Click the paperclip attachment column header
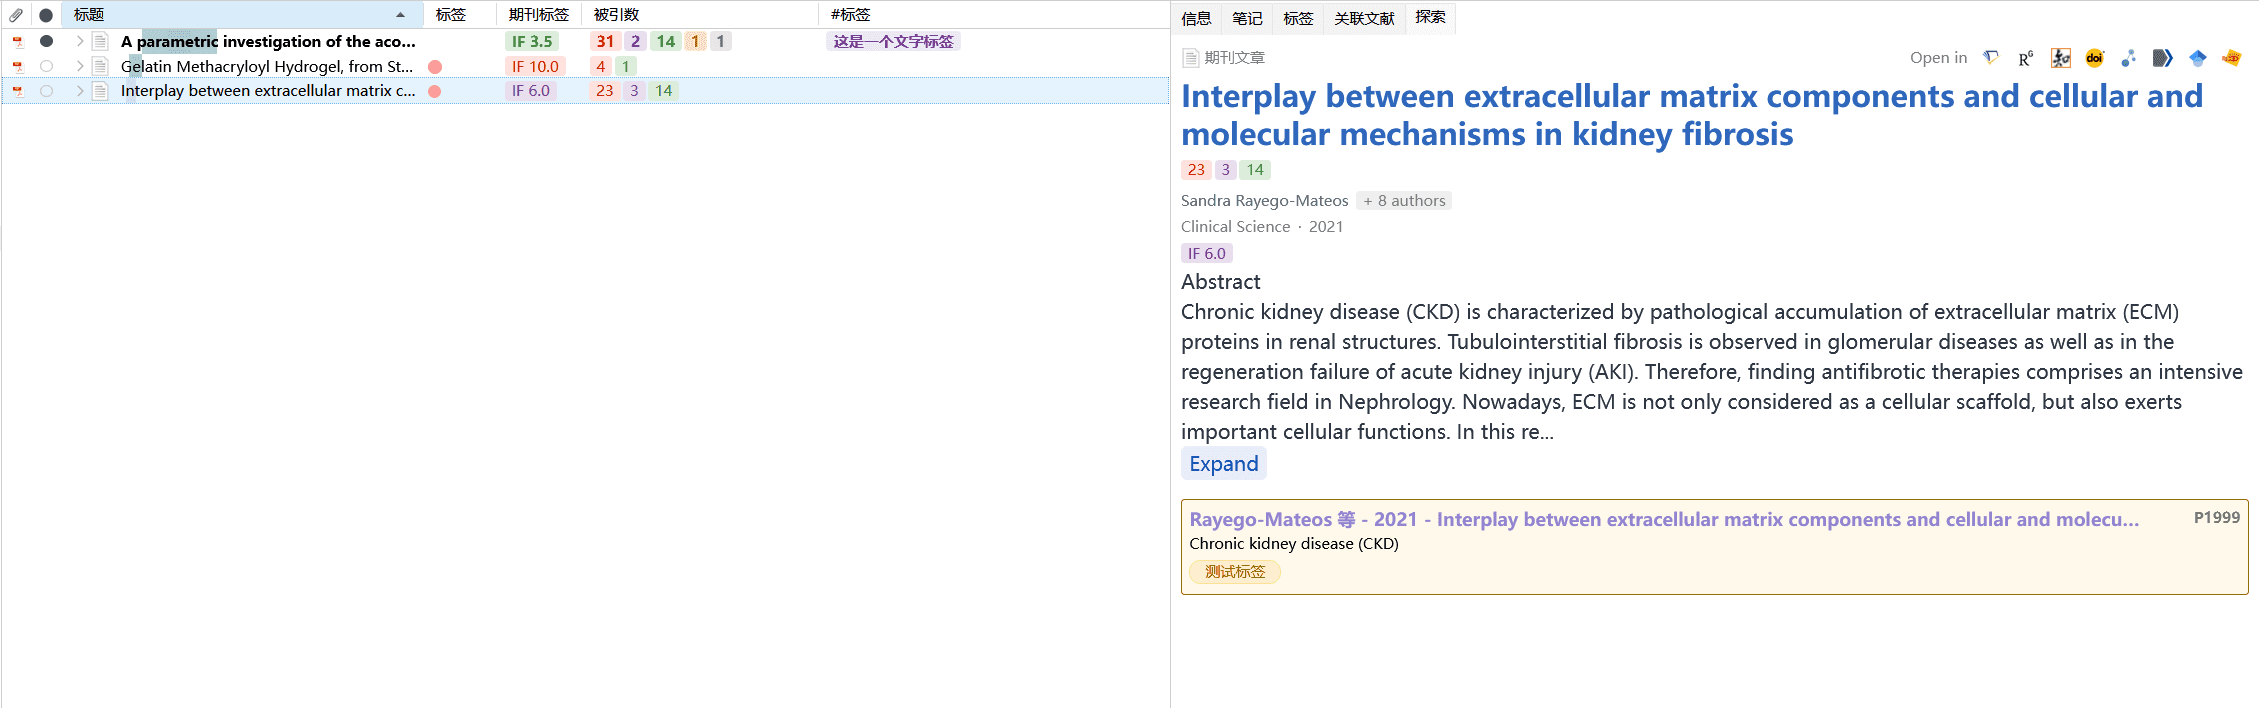Viewport: 2259px width, 708px height. click(x=16, y=15)
